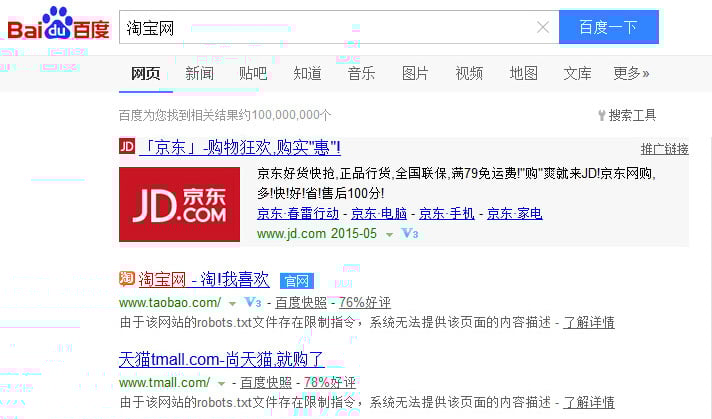Expand the dropdown arrow after www.jd.com
The height and width of the screenshot is (419, 712).
pyautogui.click(x=389, y=235)
